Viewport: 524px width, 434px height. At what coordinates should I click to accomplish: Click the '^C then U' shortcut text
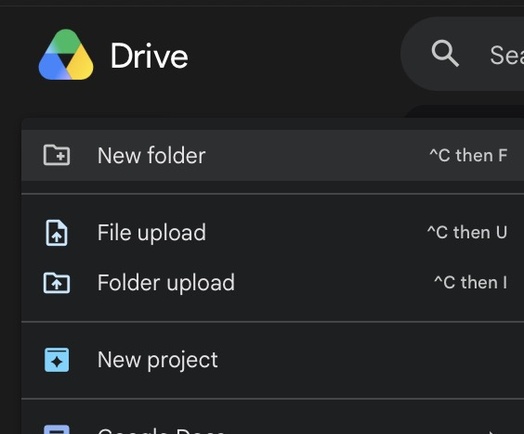(467, 232)
